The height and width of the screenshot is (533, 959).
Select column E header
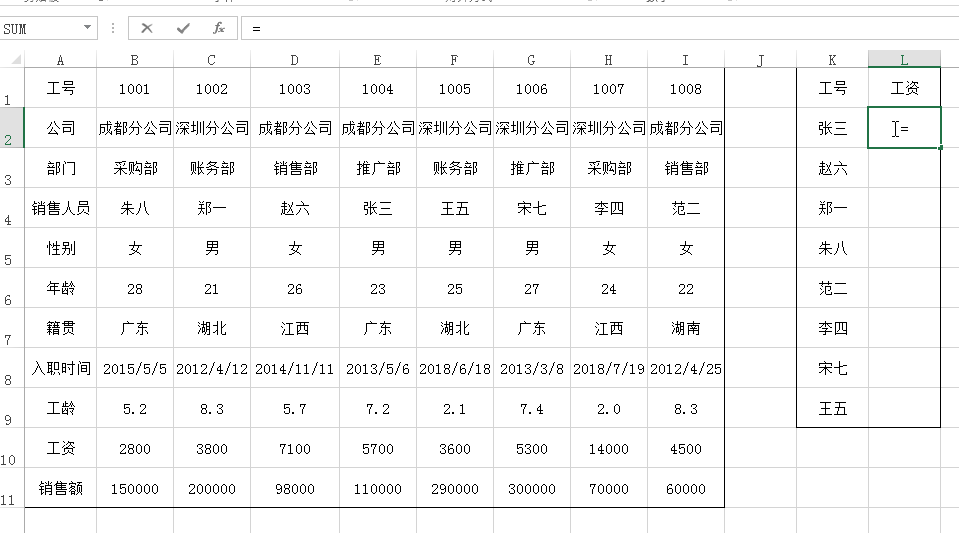click(378, 60)
